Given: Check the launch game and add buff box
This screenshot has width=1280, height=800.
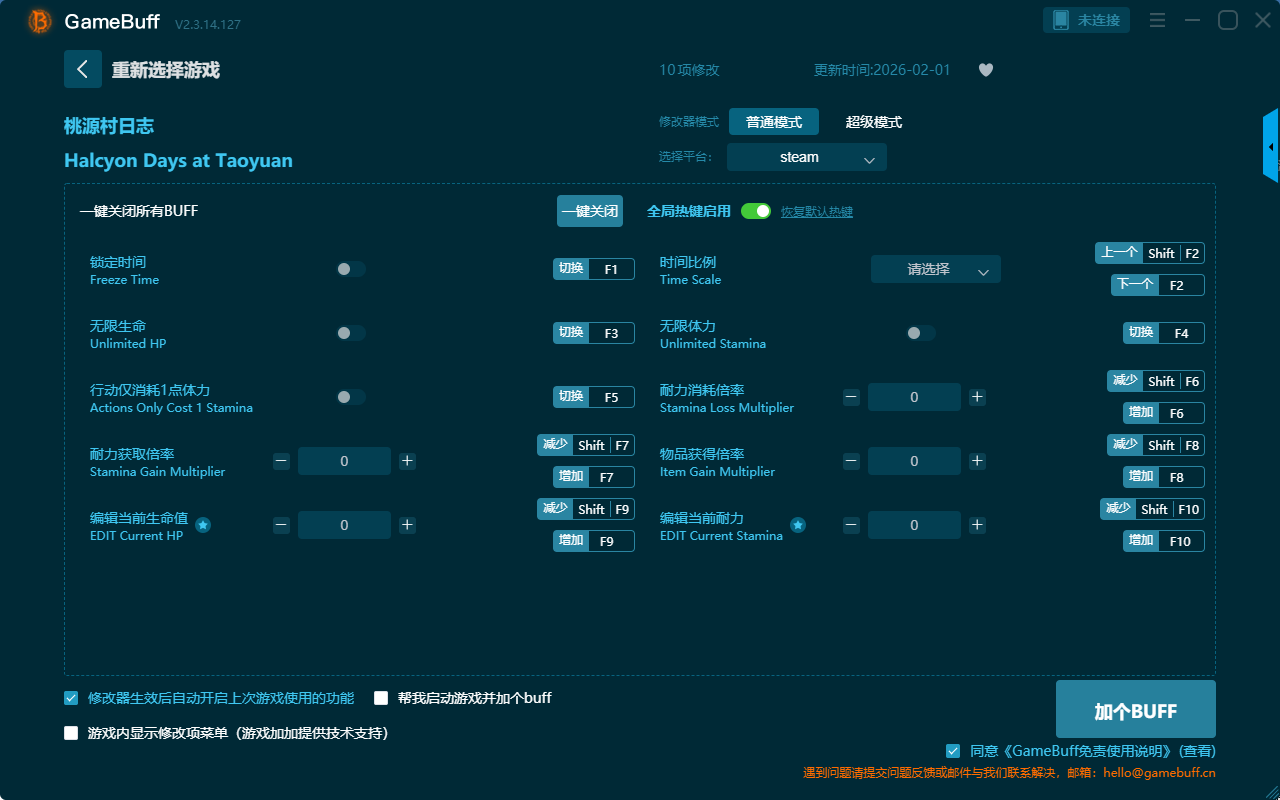Looking at the screenshot, I should click(x=381, y=698).
